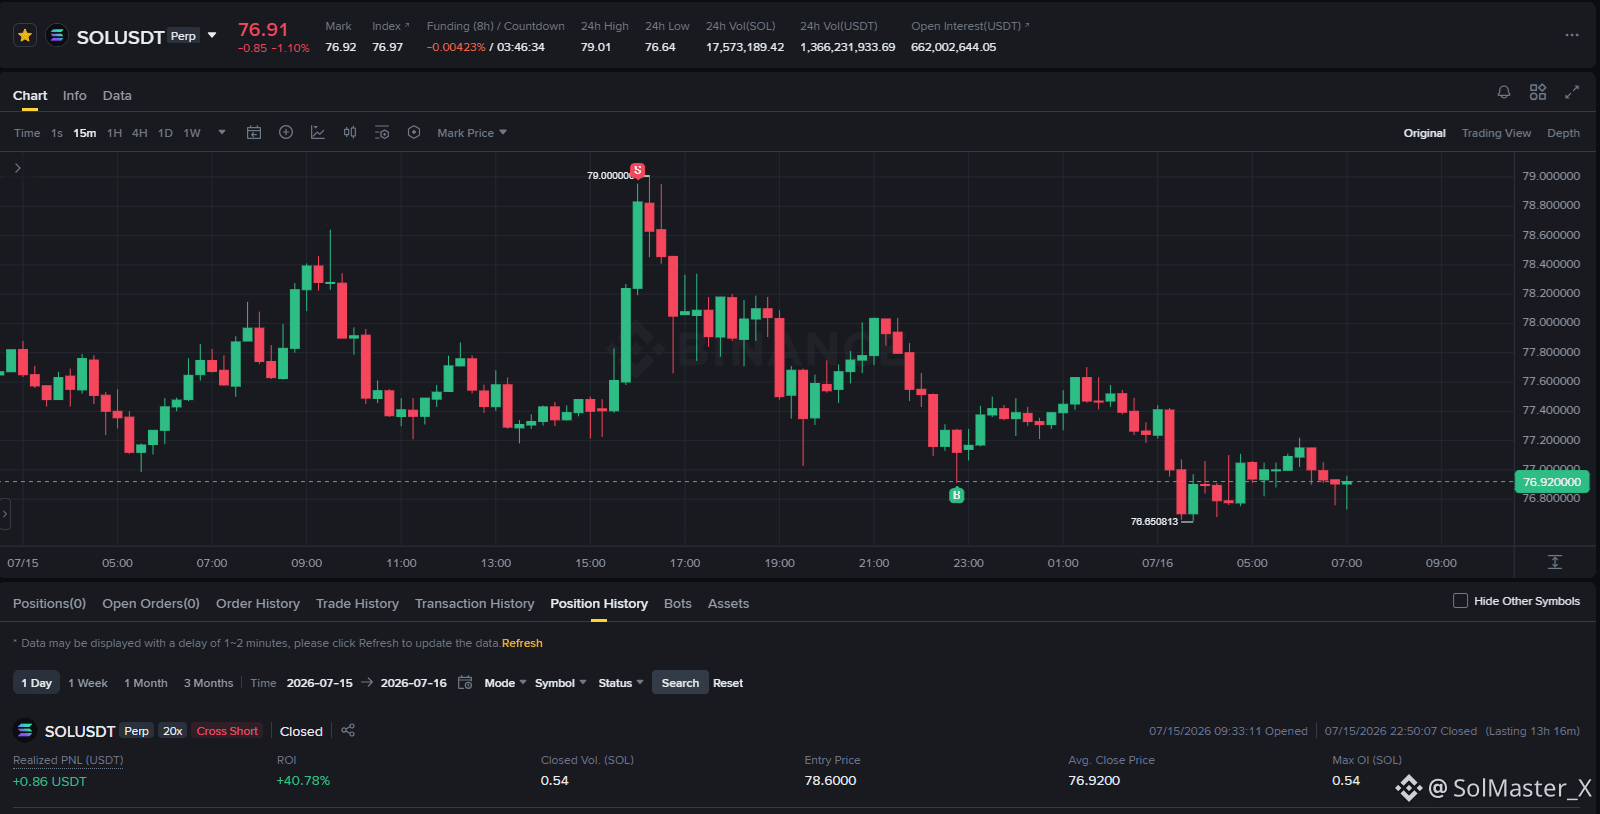Open the Status filter dropdown
The width and height of the screenshot is (1600, 814).
tap(621, 683)
